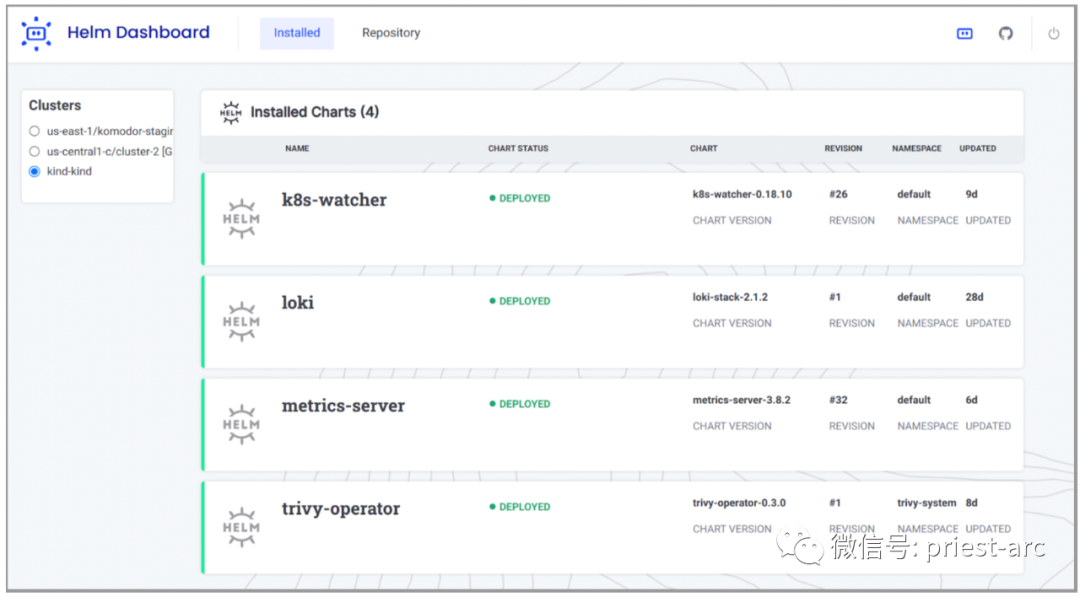Click DEPLOYED status of metrics-server
The width and height of the screenshot is (1080, 597).
(x=519, y=404)
